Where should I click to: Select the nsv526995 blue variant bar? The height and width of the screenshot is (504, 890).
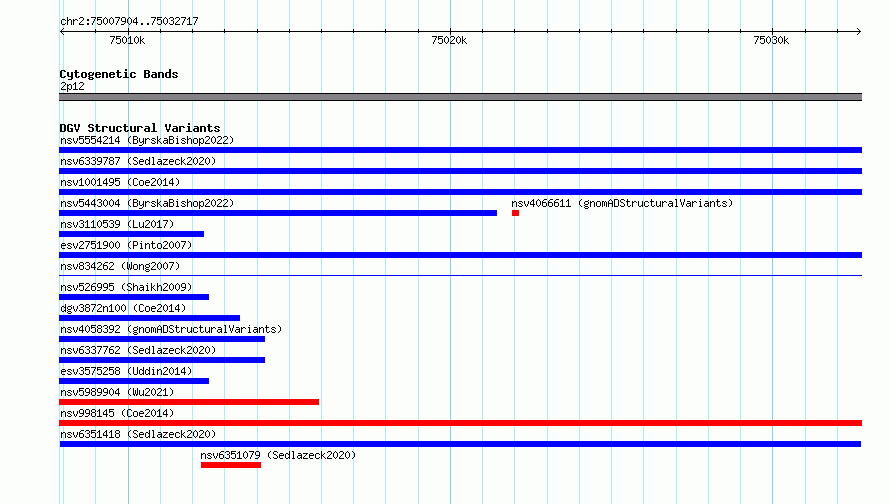(x=134, y=297)
